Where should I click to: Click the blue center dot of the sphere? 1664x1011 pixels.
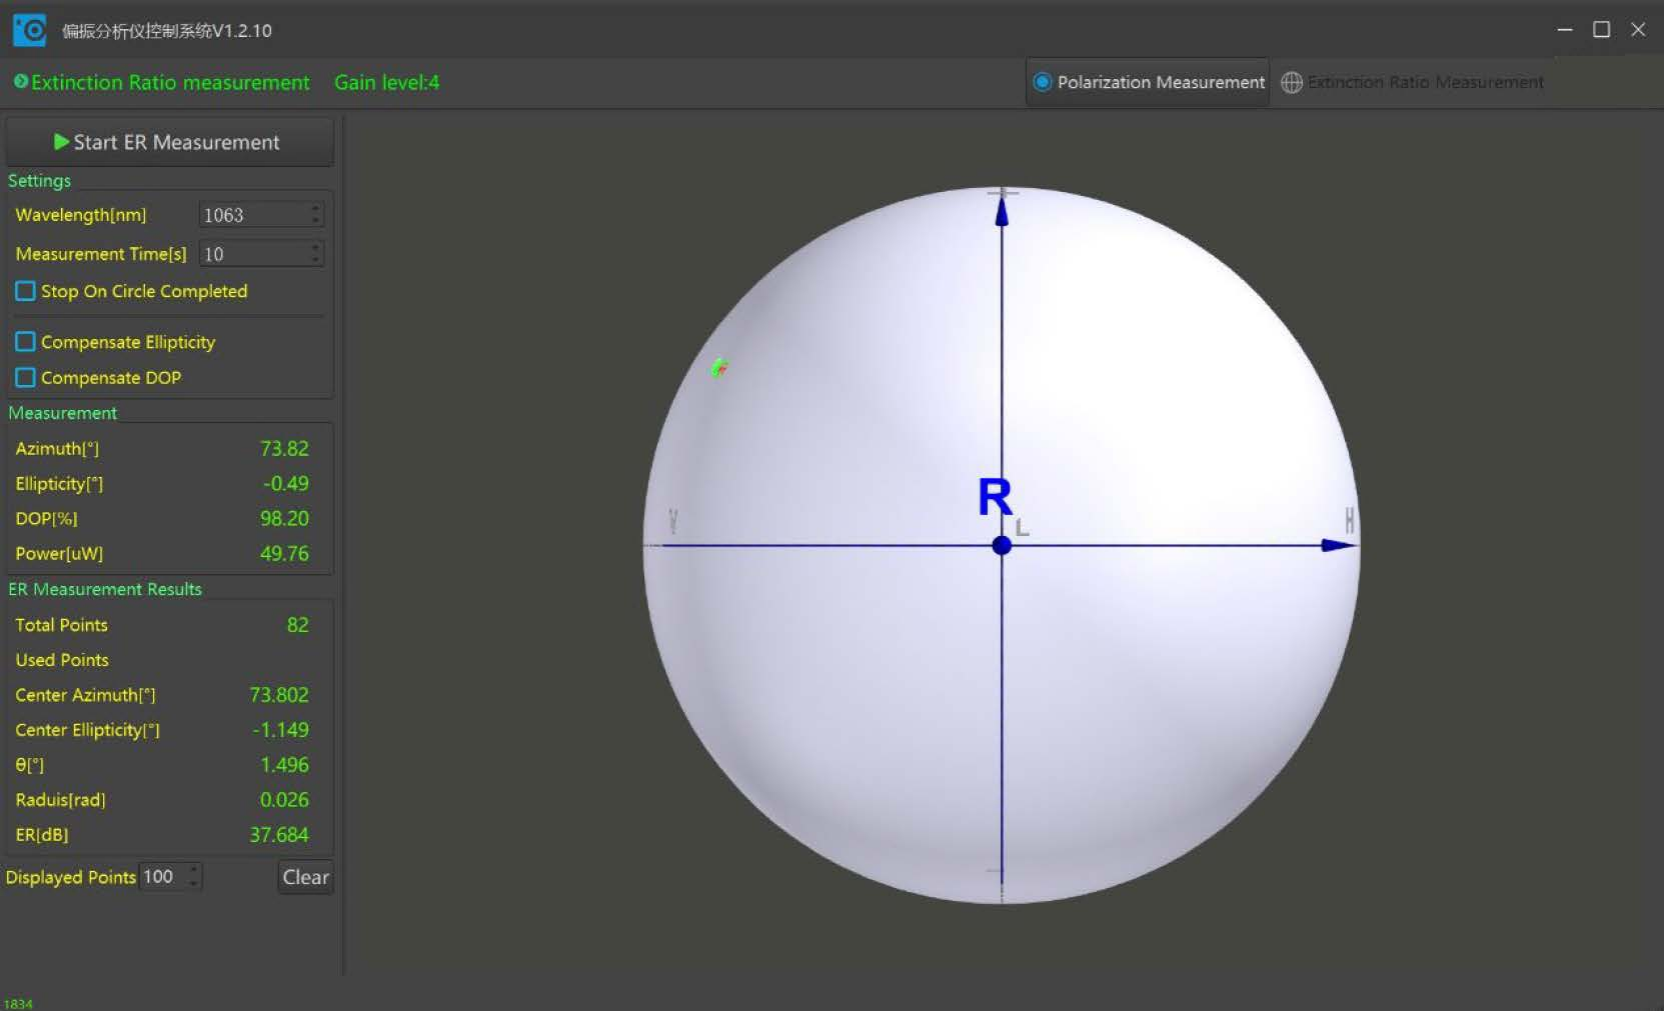point(1001,546)
